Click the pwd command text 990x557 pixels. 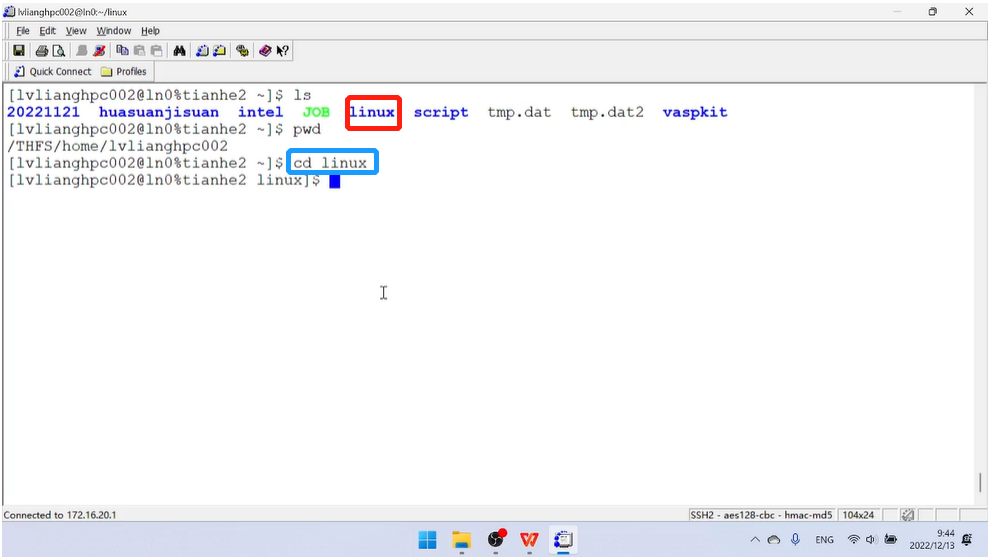(307, 129)
